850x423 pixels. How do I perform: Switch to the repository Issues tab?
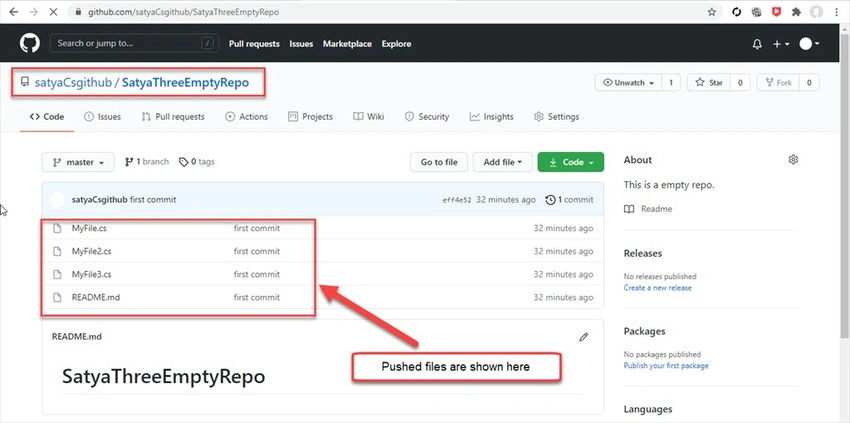pyautogui.click(x=102, y=117)
